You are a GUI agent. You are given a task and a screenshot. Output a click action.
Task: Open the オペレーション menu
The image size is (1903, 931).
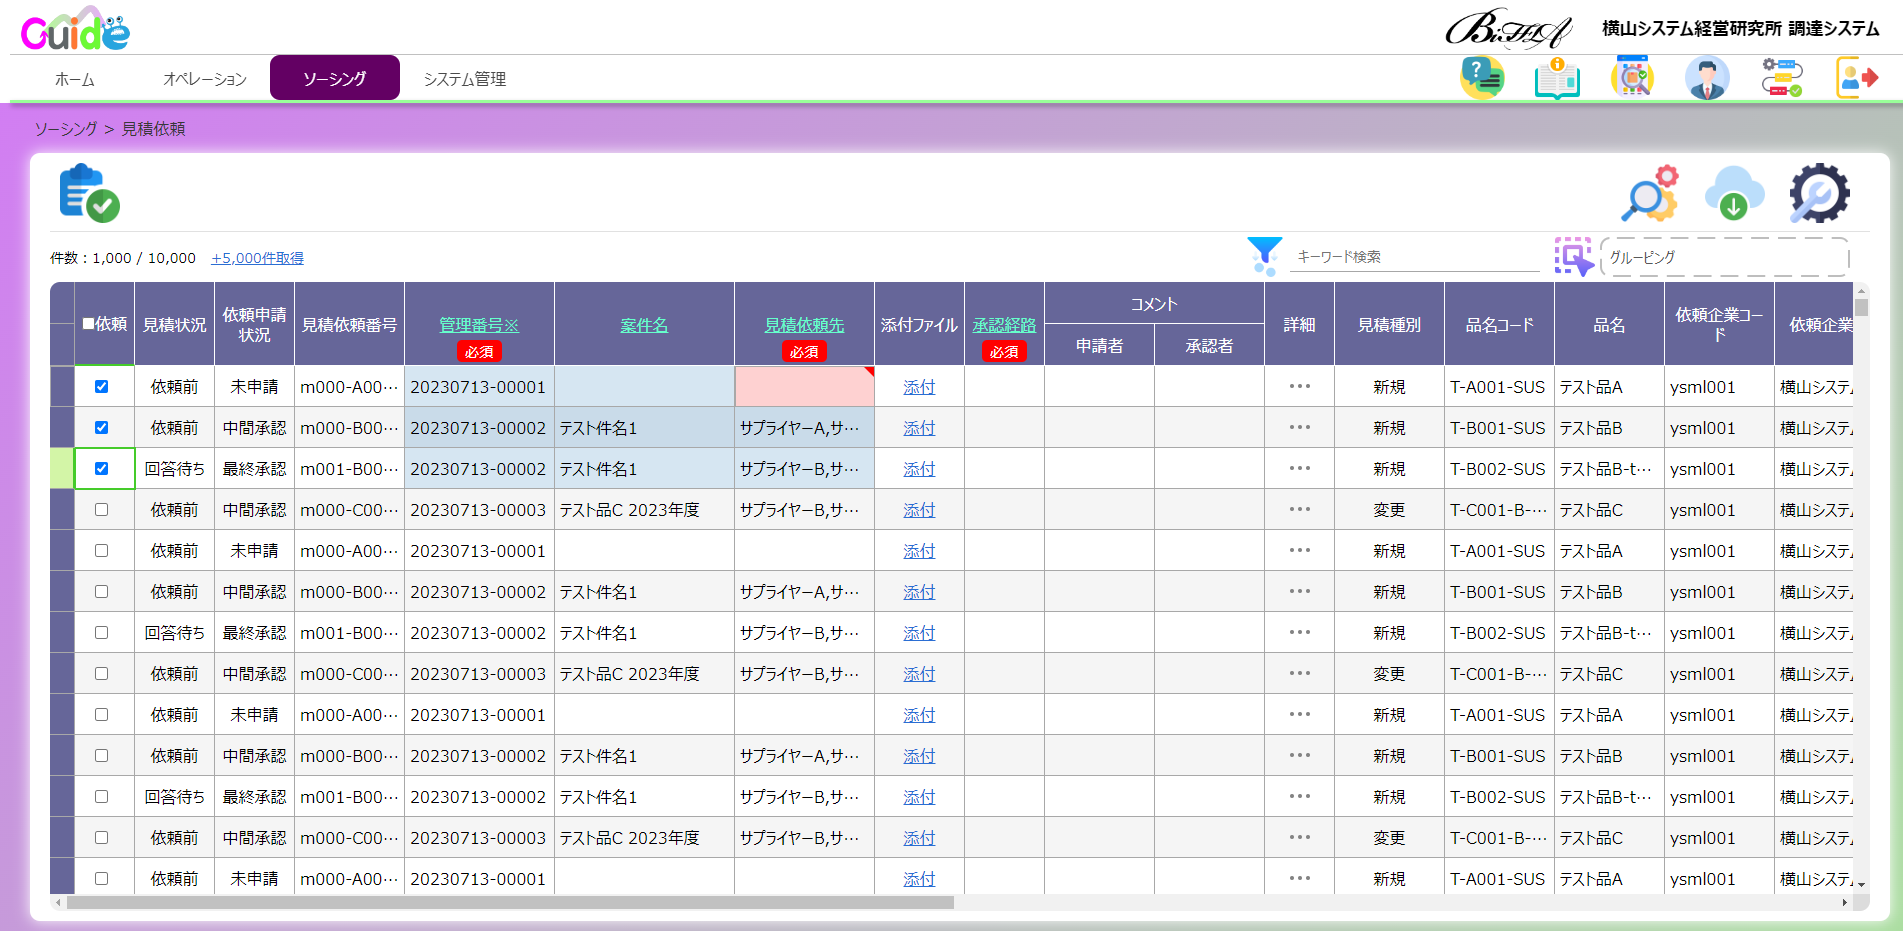point(205,79)
